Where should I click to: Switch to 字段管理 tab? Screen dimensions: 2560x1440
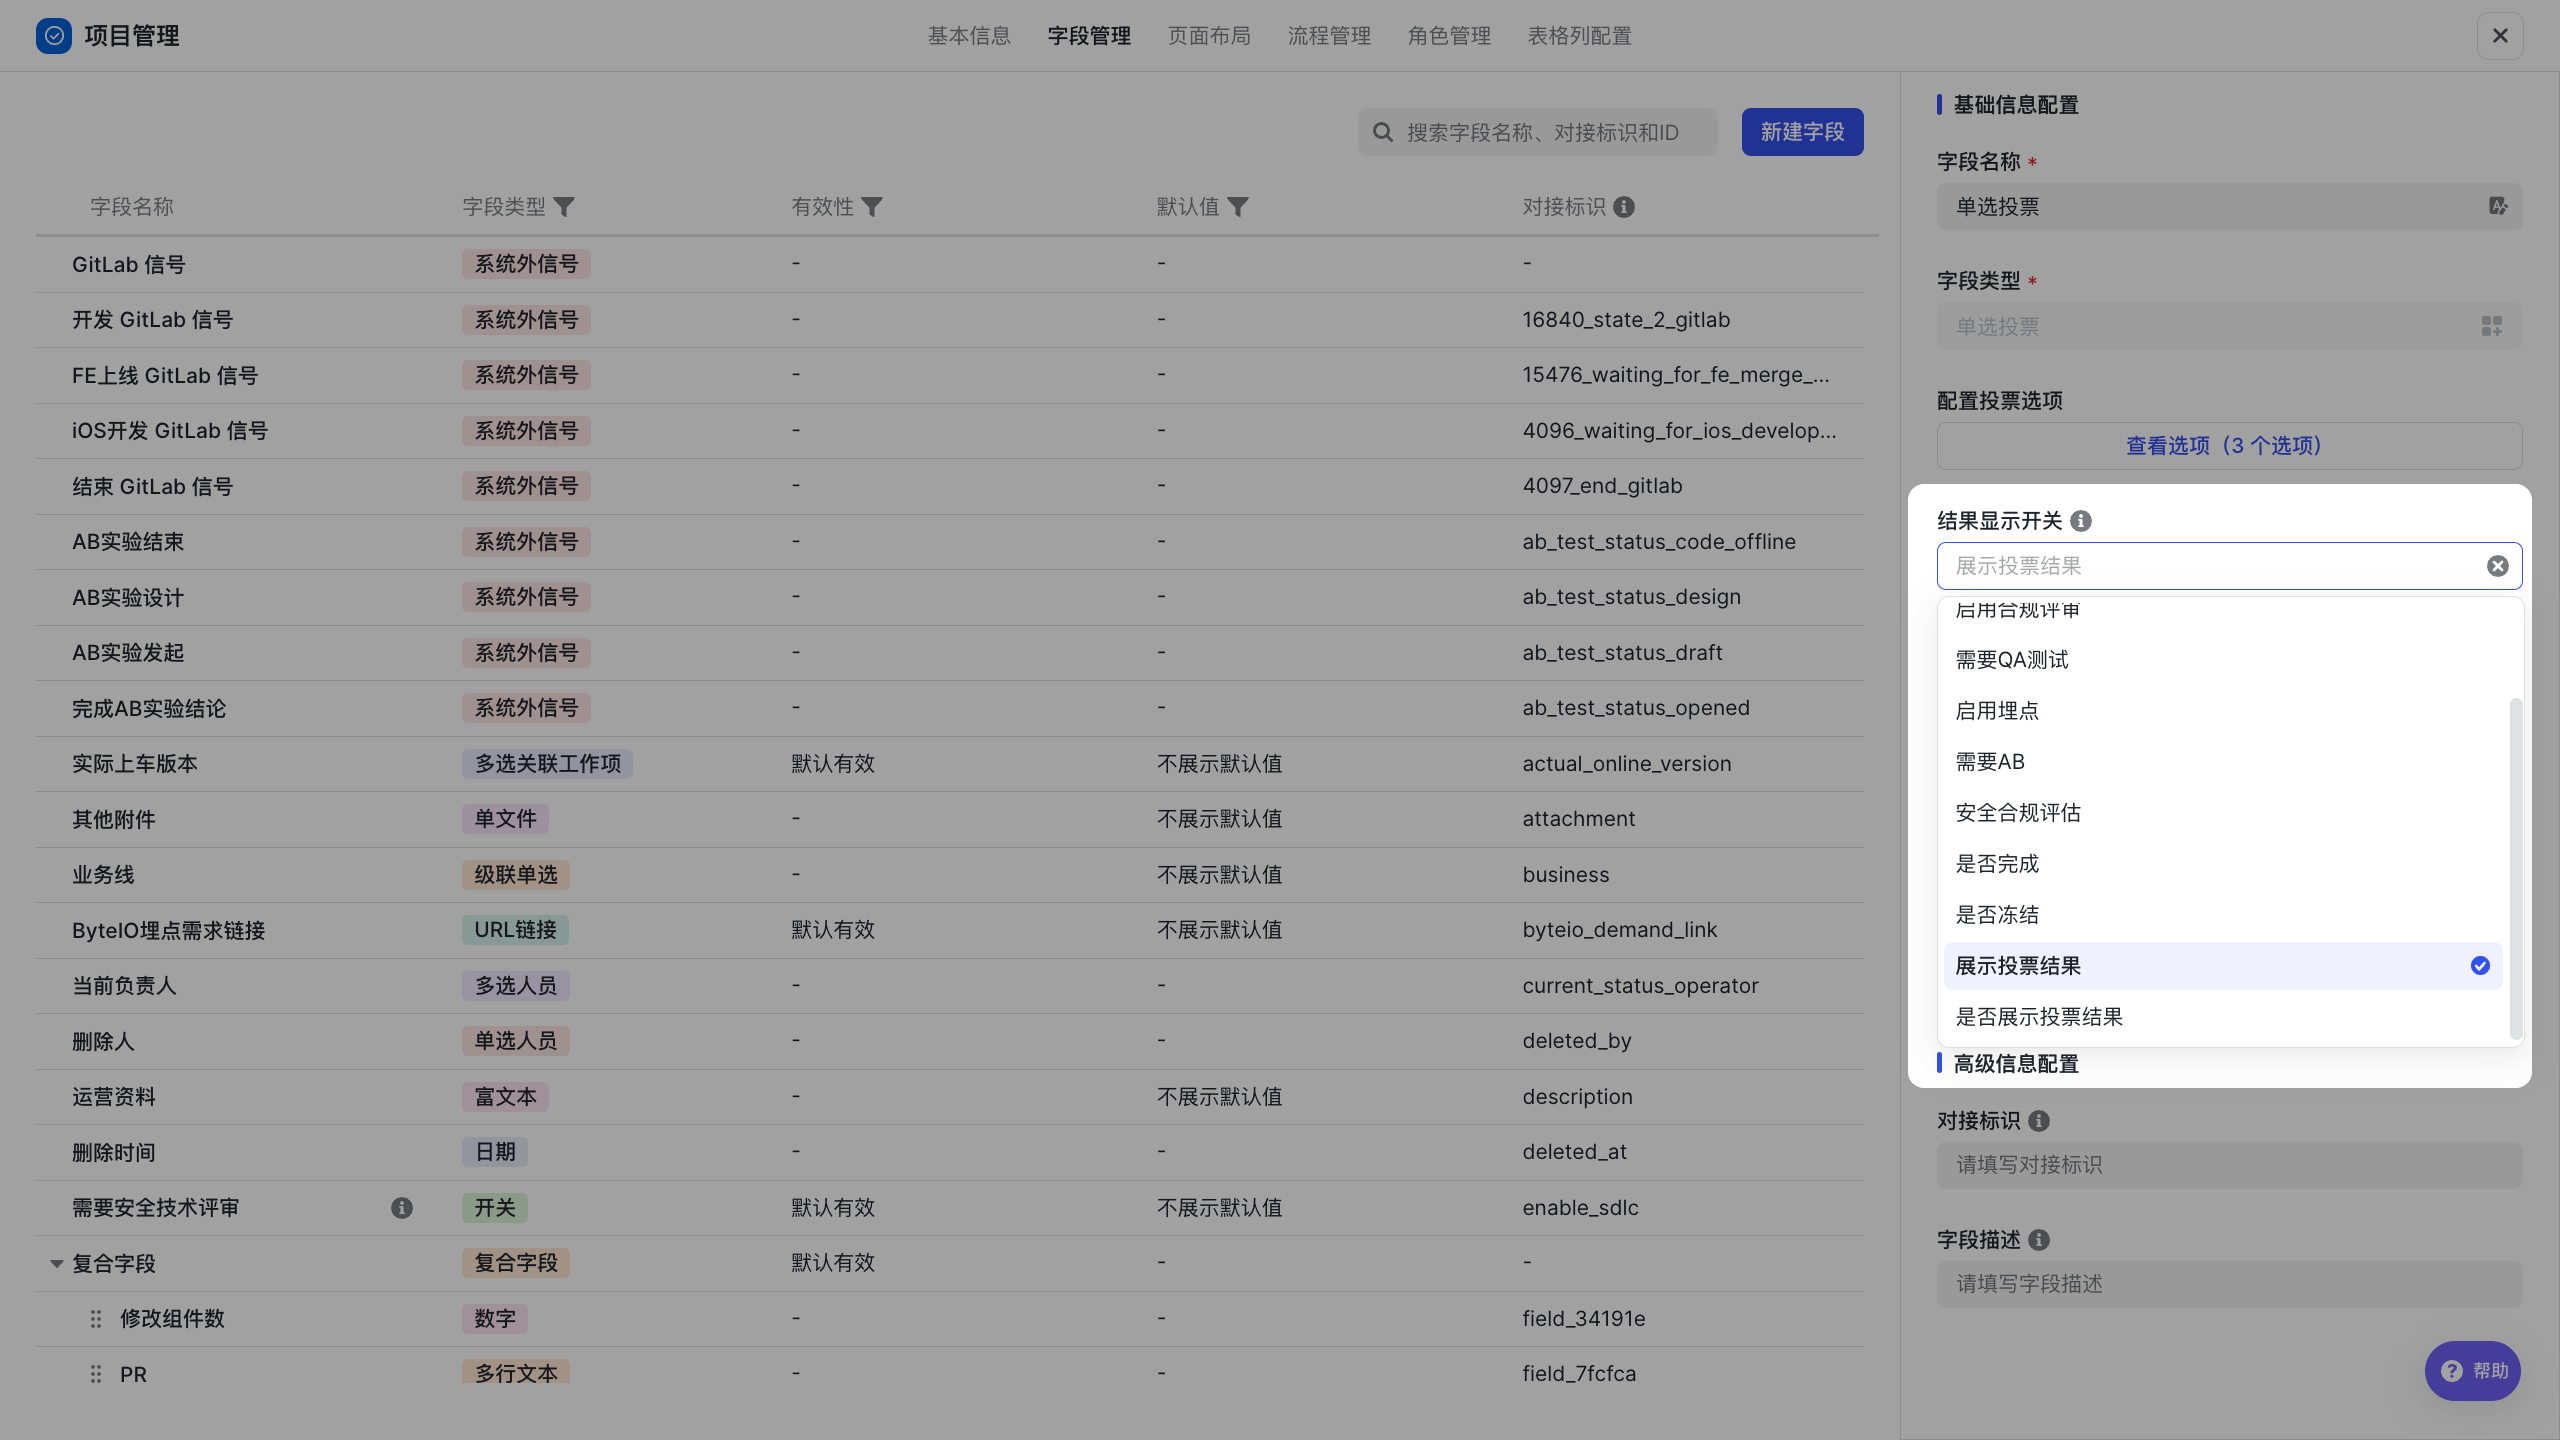(1089, 36)
